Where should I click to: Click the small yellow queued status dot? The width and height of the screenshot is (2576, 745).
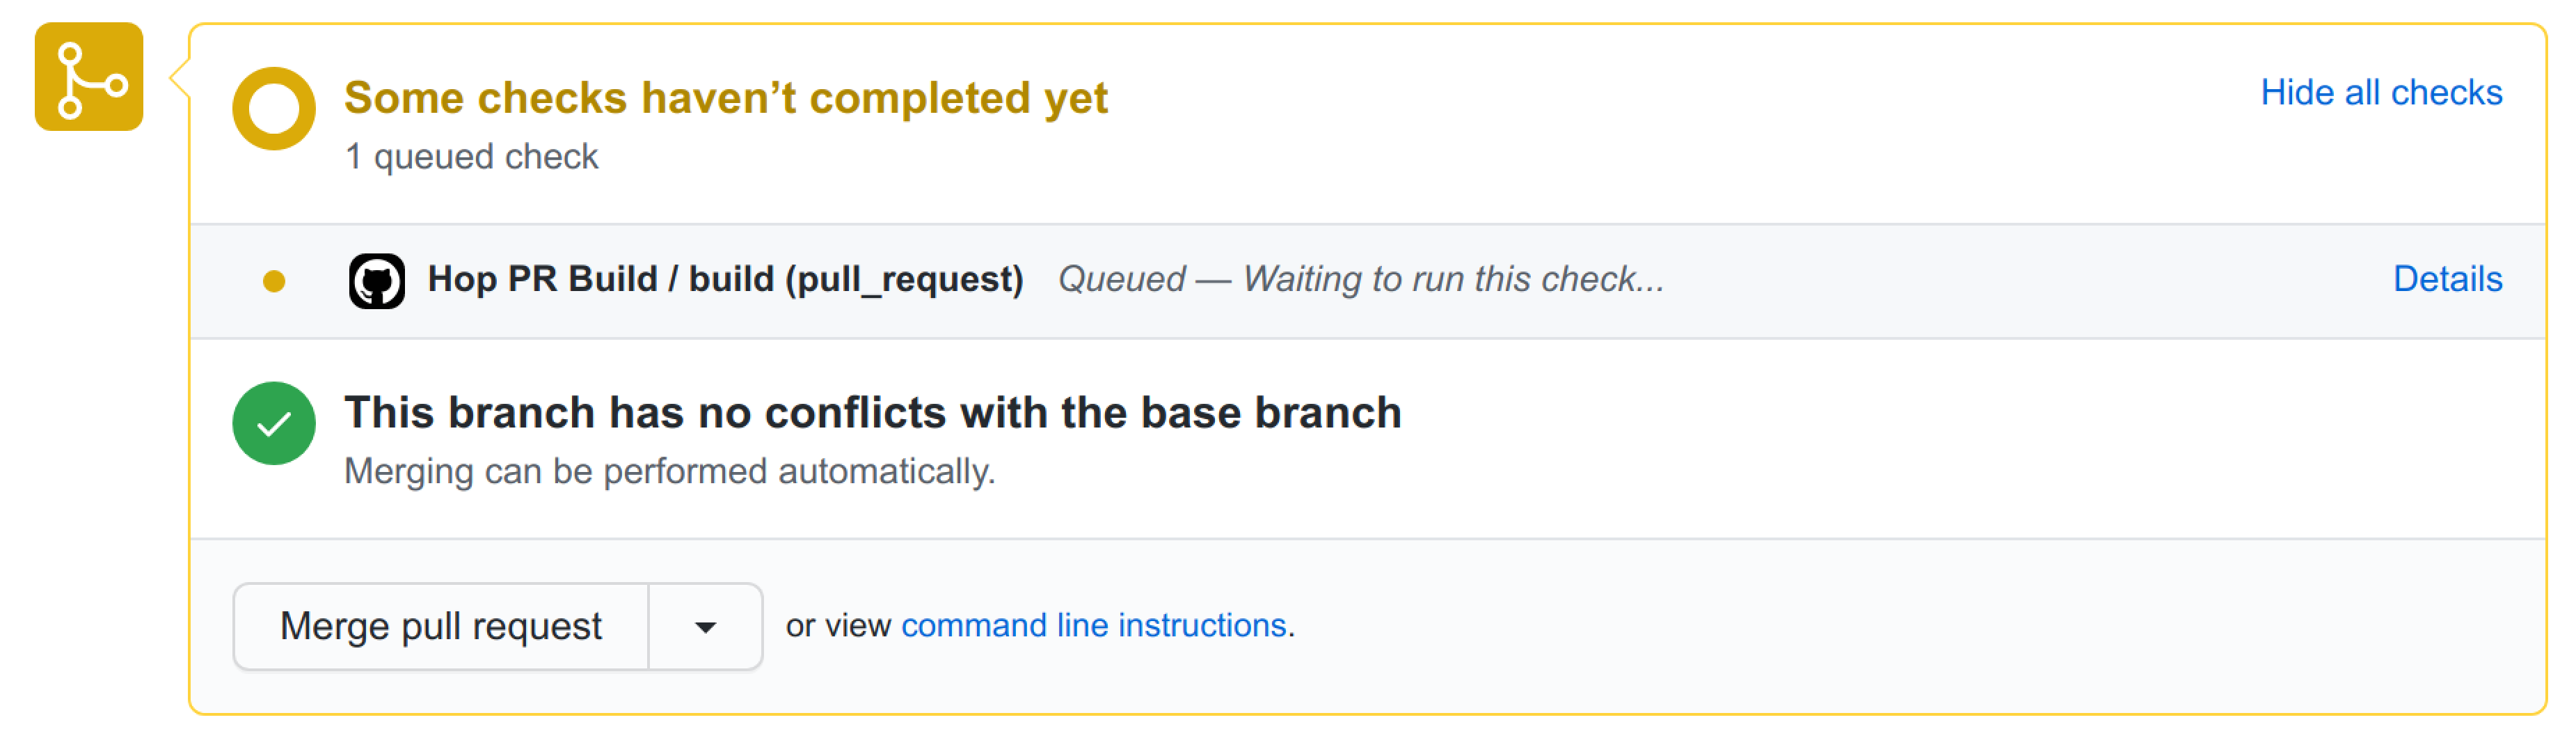[x=273, y=282]
